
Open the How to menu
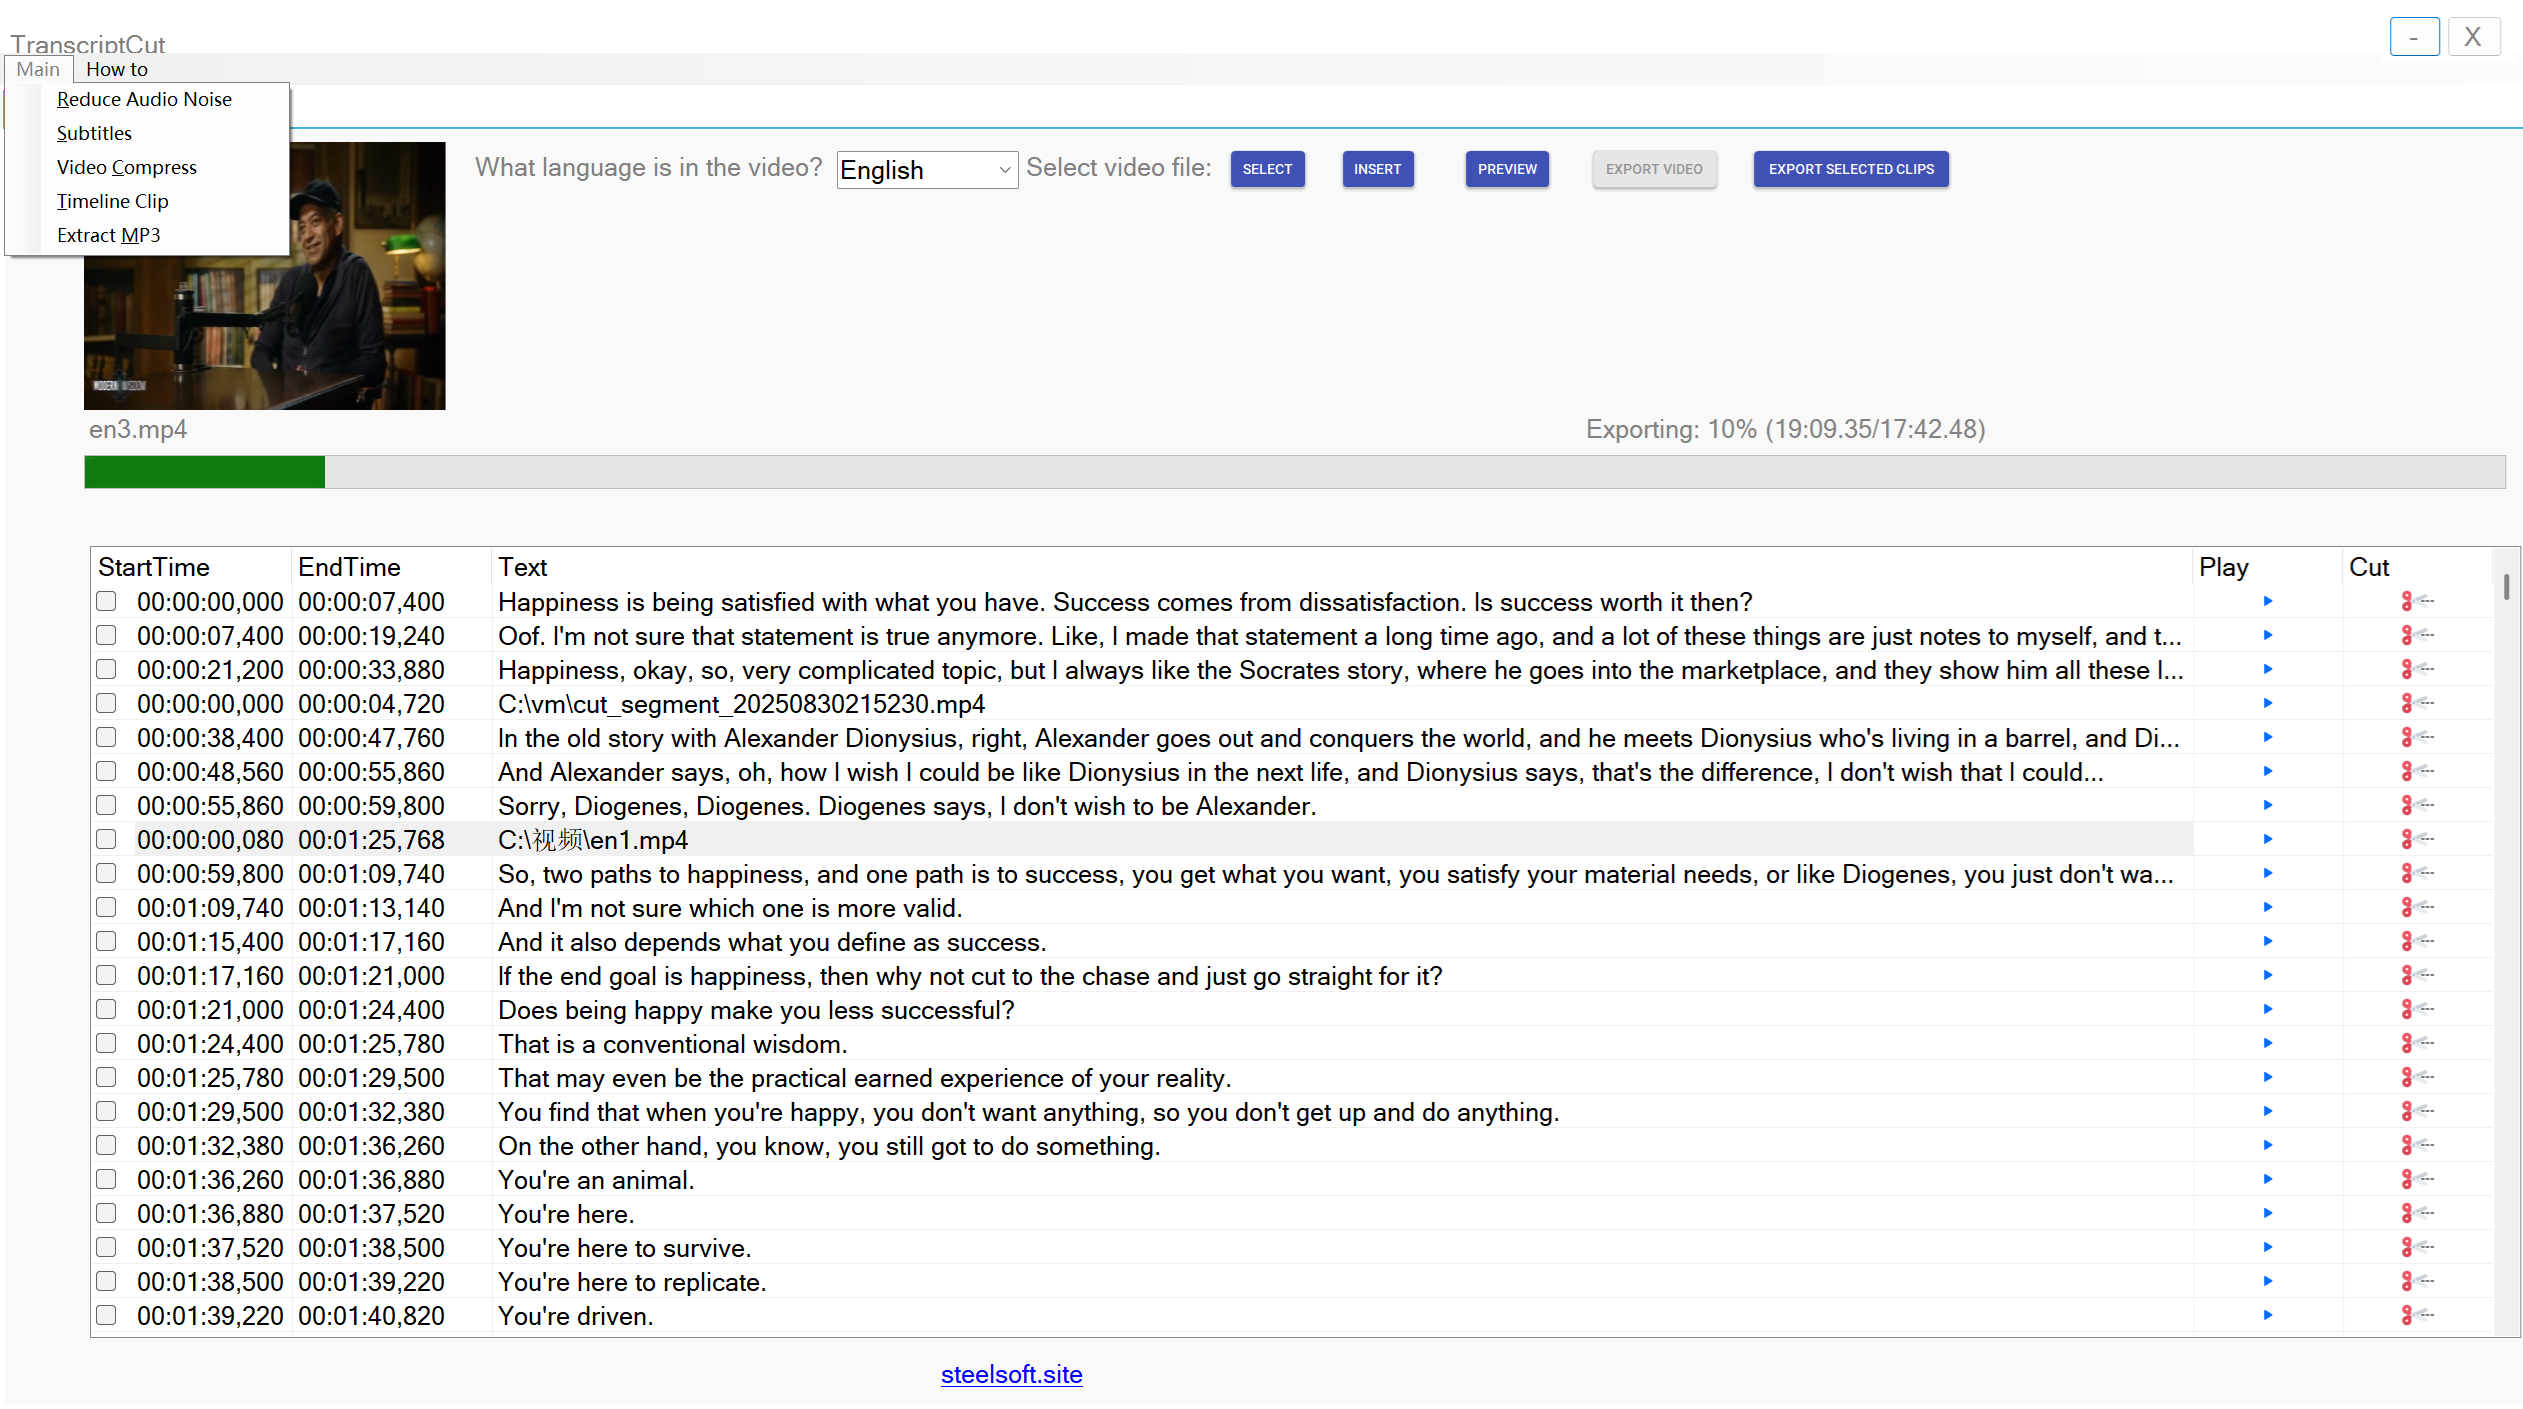point(117,69)
